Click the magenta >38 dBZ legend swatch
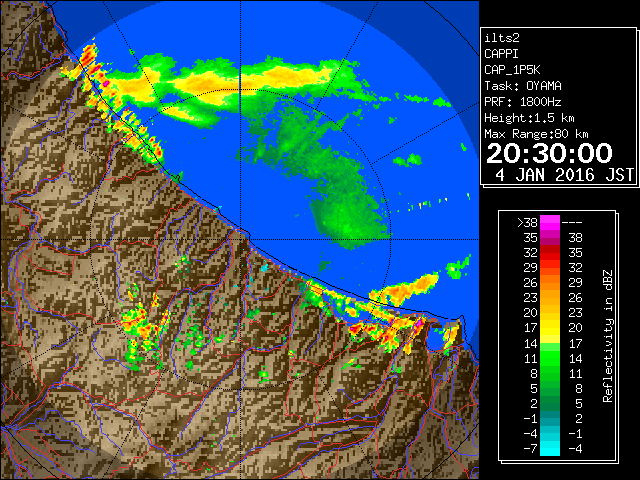Screen dimensions: 640x480 [550, 222]
